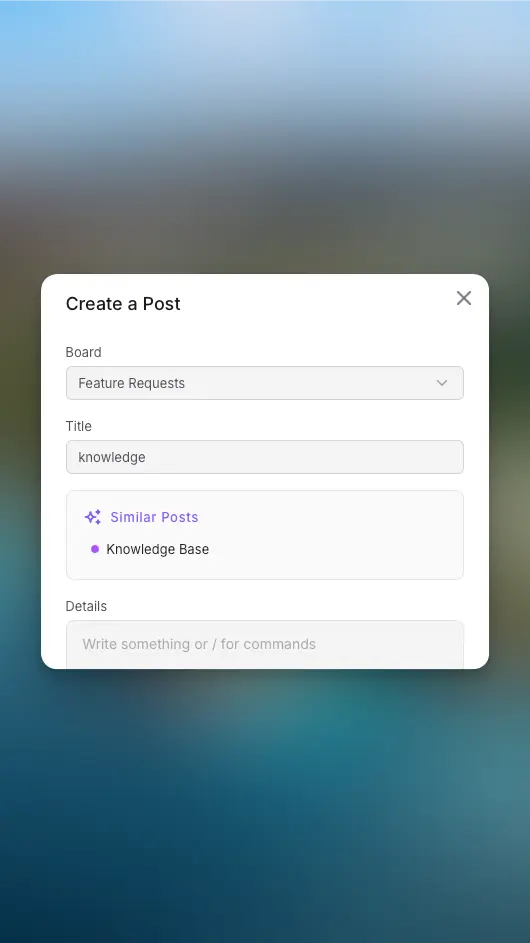Viewport: 530px width, 943px height.
Task: Click the Similar Posts heading
Action: click(154, 517)
